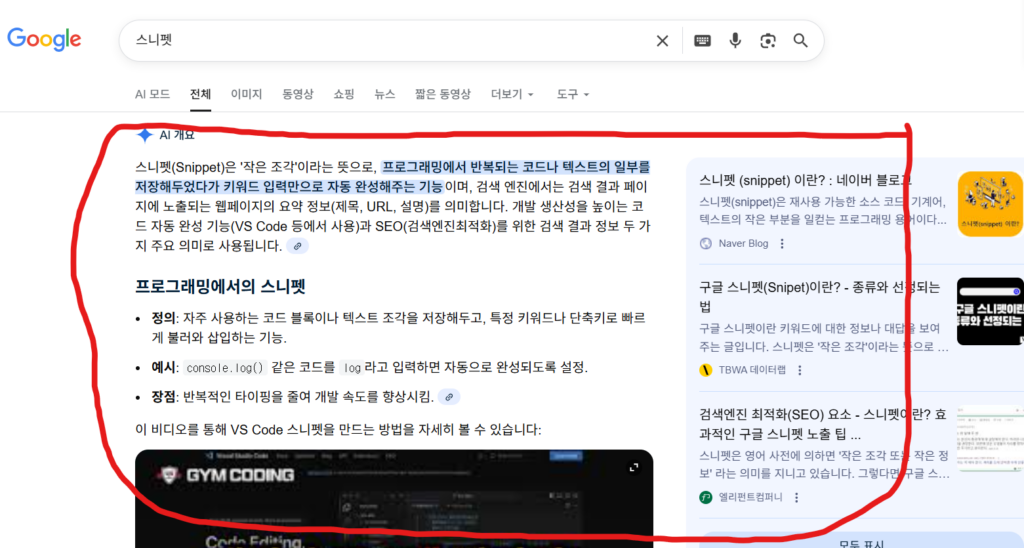Open source link chip after 장점 bullet

point(449,396)
